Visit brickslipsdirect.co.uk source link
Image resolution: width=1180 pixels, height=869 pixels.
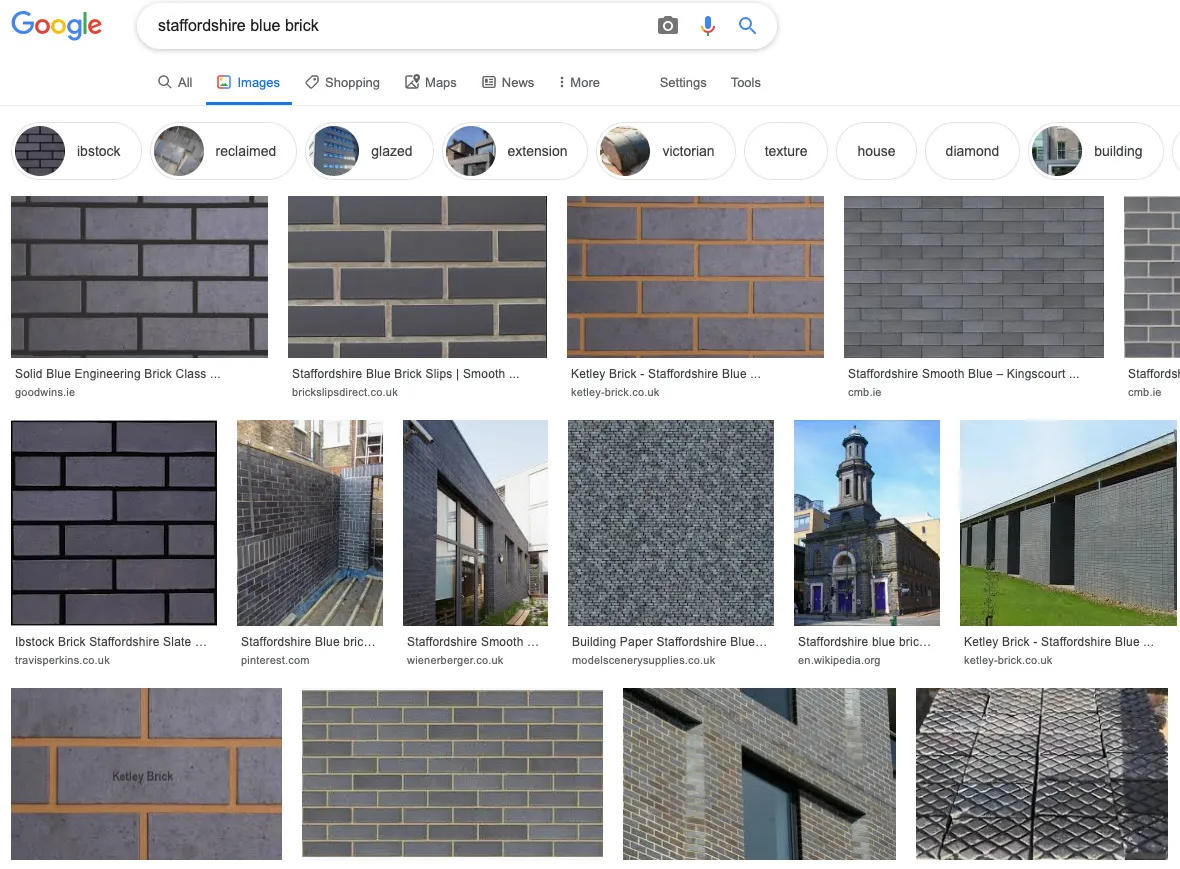345,393
